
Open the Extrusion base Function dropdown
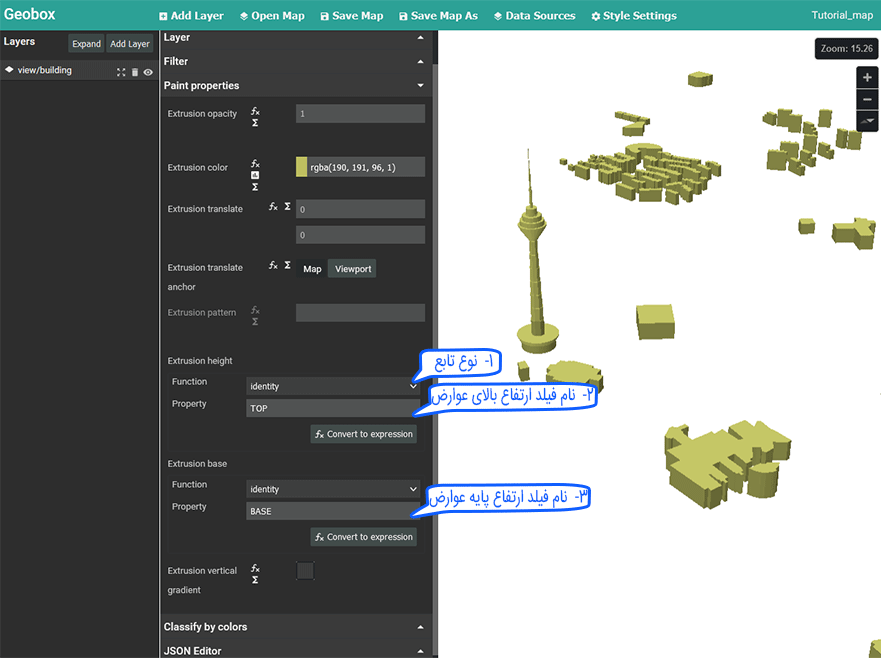click(333, 489)
